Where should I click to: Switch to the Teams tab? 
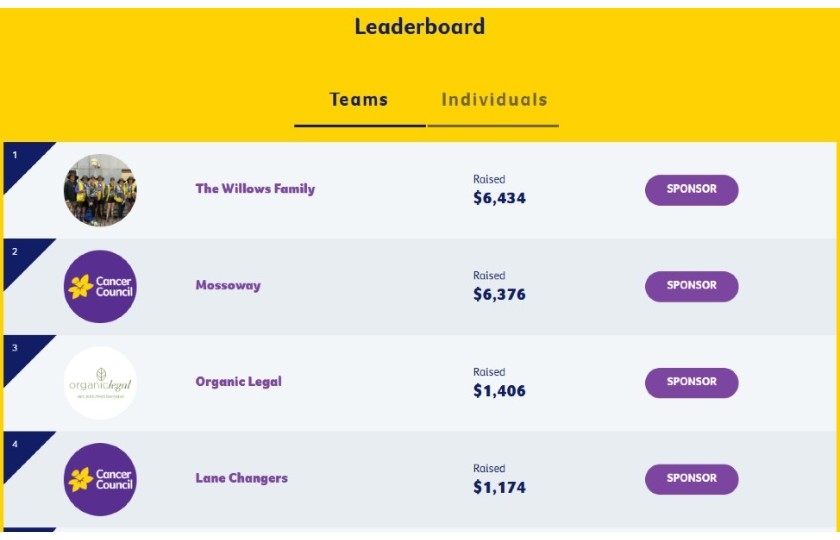click(x=359, y=100)
